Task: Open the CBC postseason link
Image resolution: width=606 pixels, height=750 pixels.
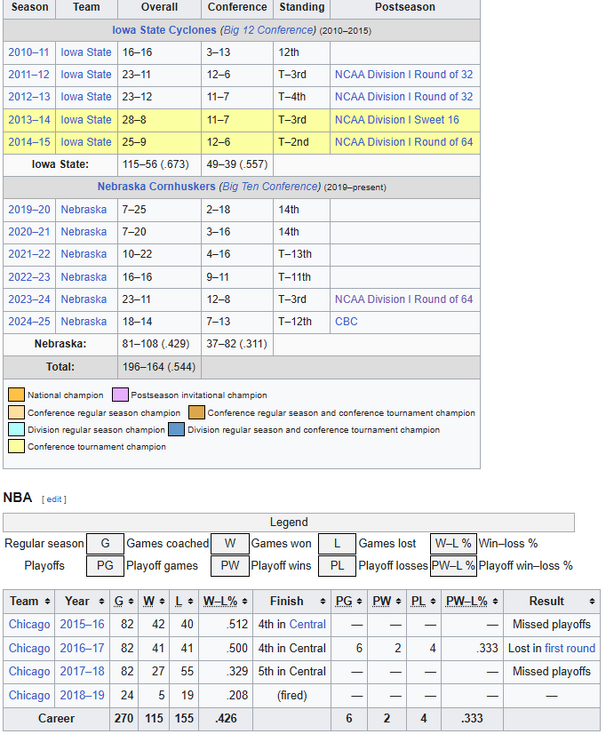Action: (346, 322)
